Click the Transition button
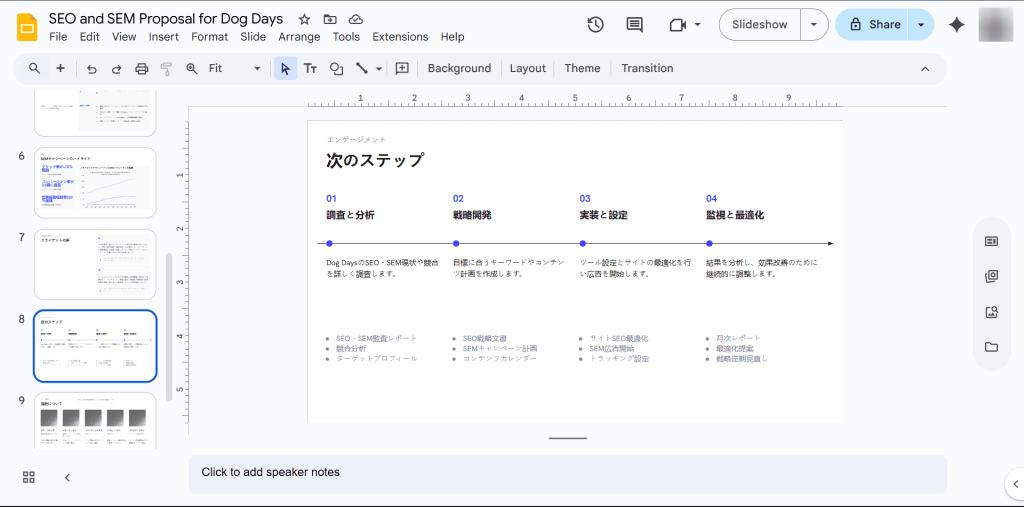 coord(647,68)
